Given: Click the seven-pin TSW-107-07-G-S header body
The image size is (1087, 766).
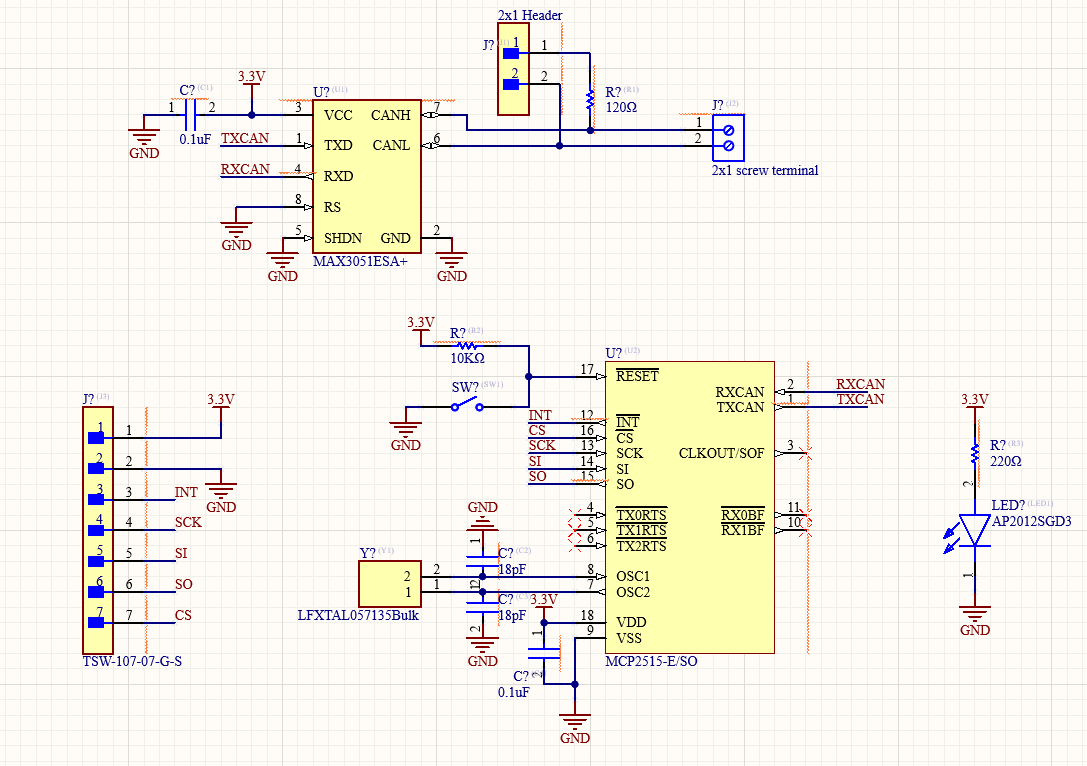Looking at the screenshot, I should [x=98, y=530].
